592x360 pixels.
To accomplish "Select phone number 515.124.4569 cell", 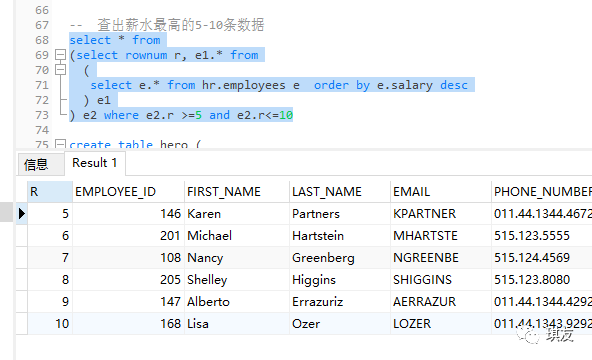I will tap(542, 258).
